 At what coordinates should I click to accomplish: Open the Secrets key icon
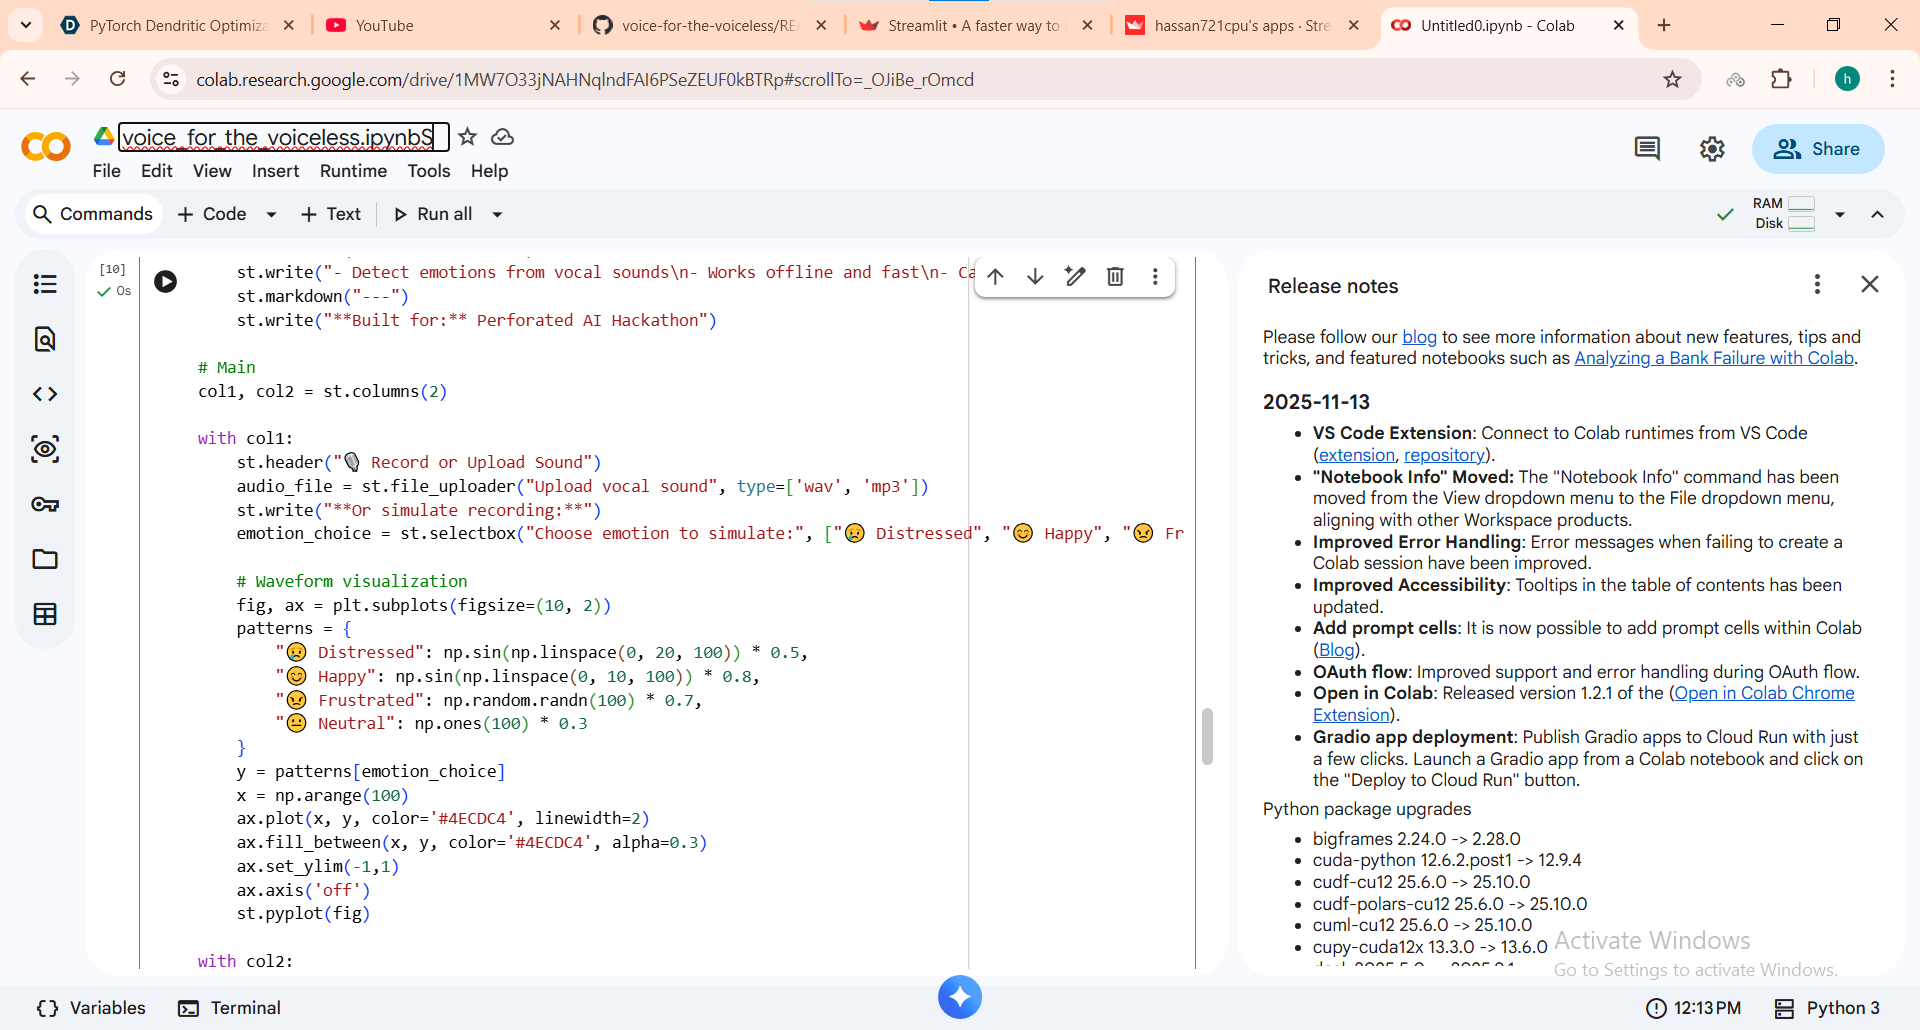pyautogui.click(x=45, y=504)
